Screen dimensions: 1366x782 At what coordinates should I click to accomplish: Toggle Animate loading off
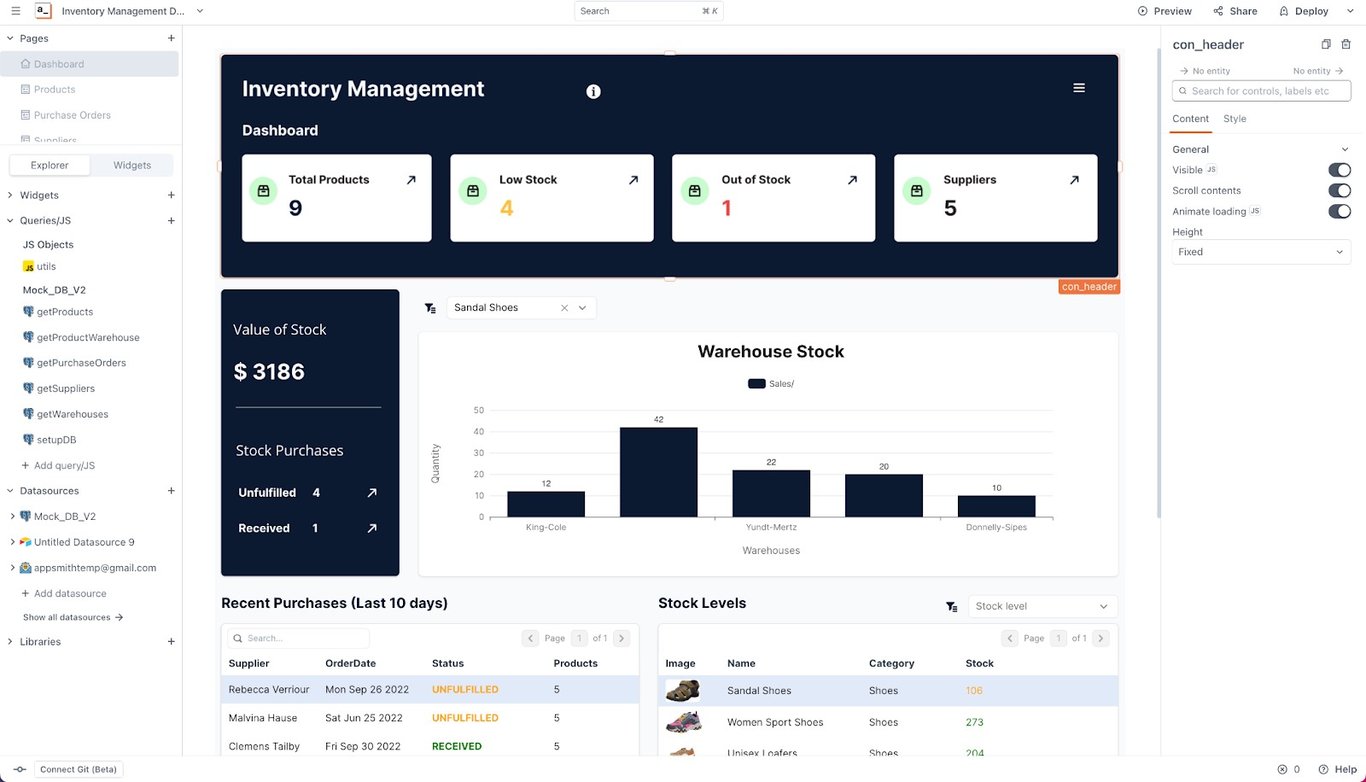1339,211
